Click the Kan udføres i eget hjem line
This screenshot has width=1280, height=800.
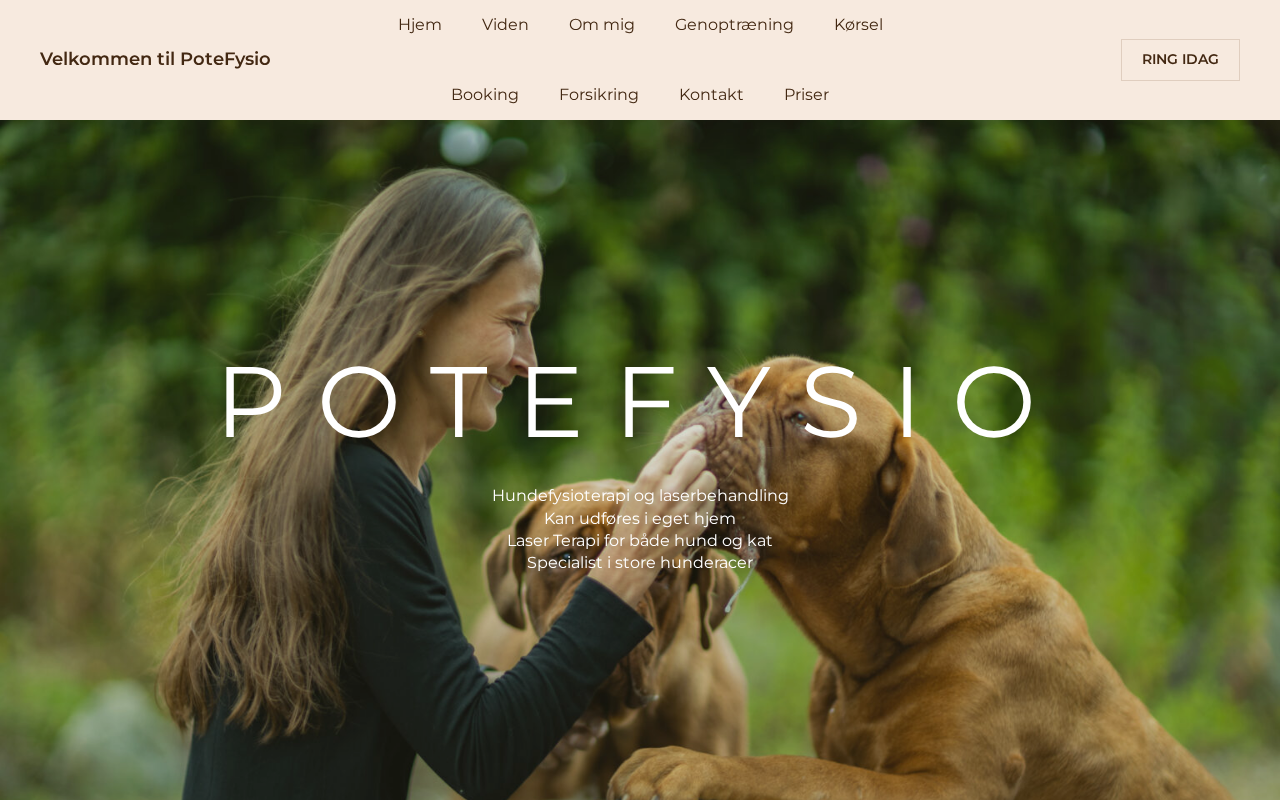point(640,518)
